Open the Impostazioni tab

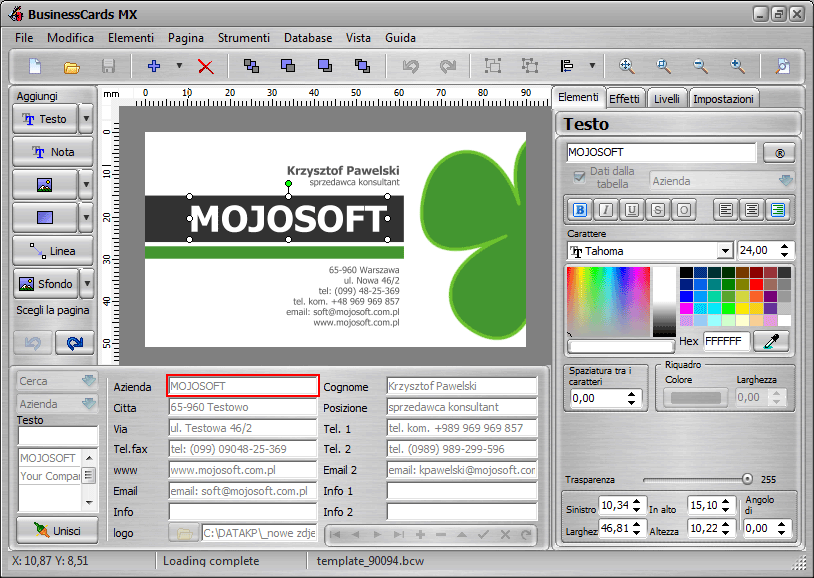click(723, 99)
